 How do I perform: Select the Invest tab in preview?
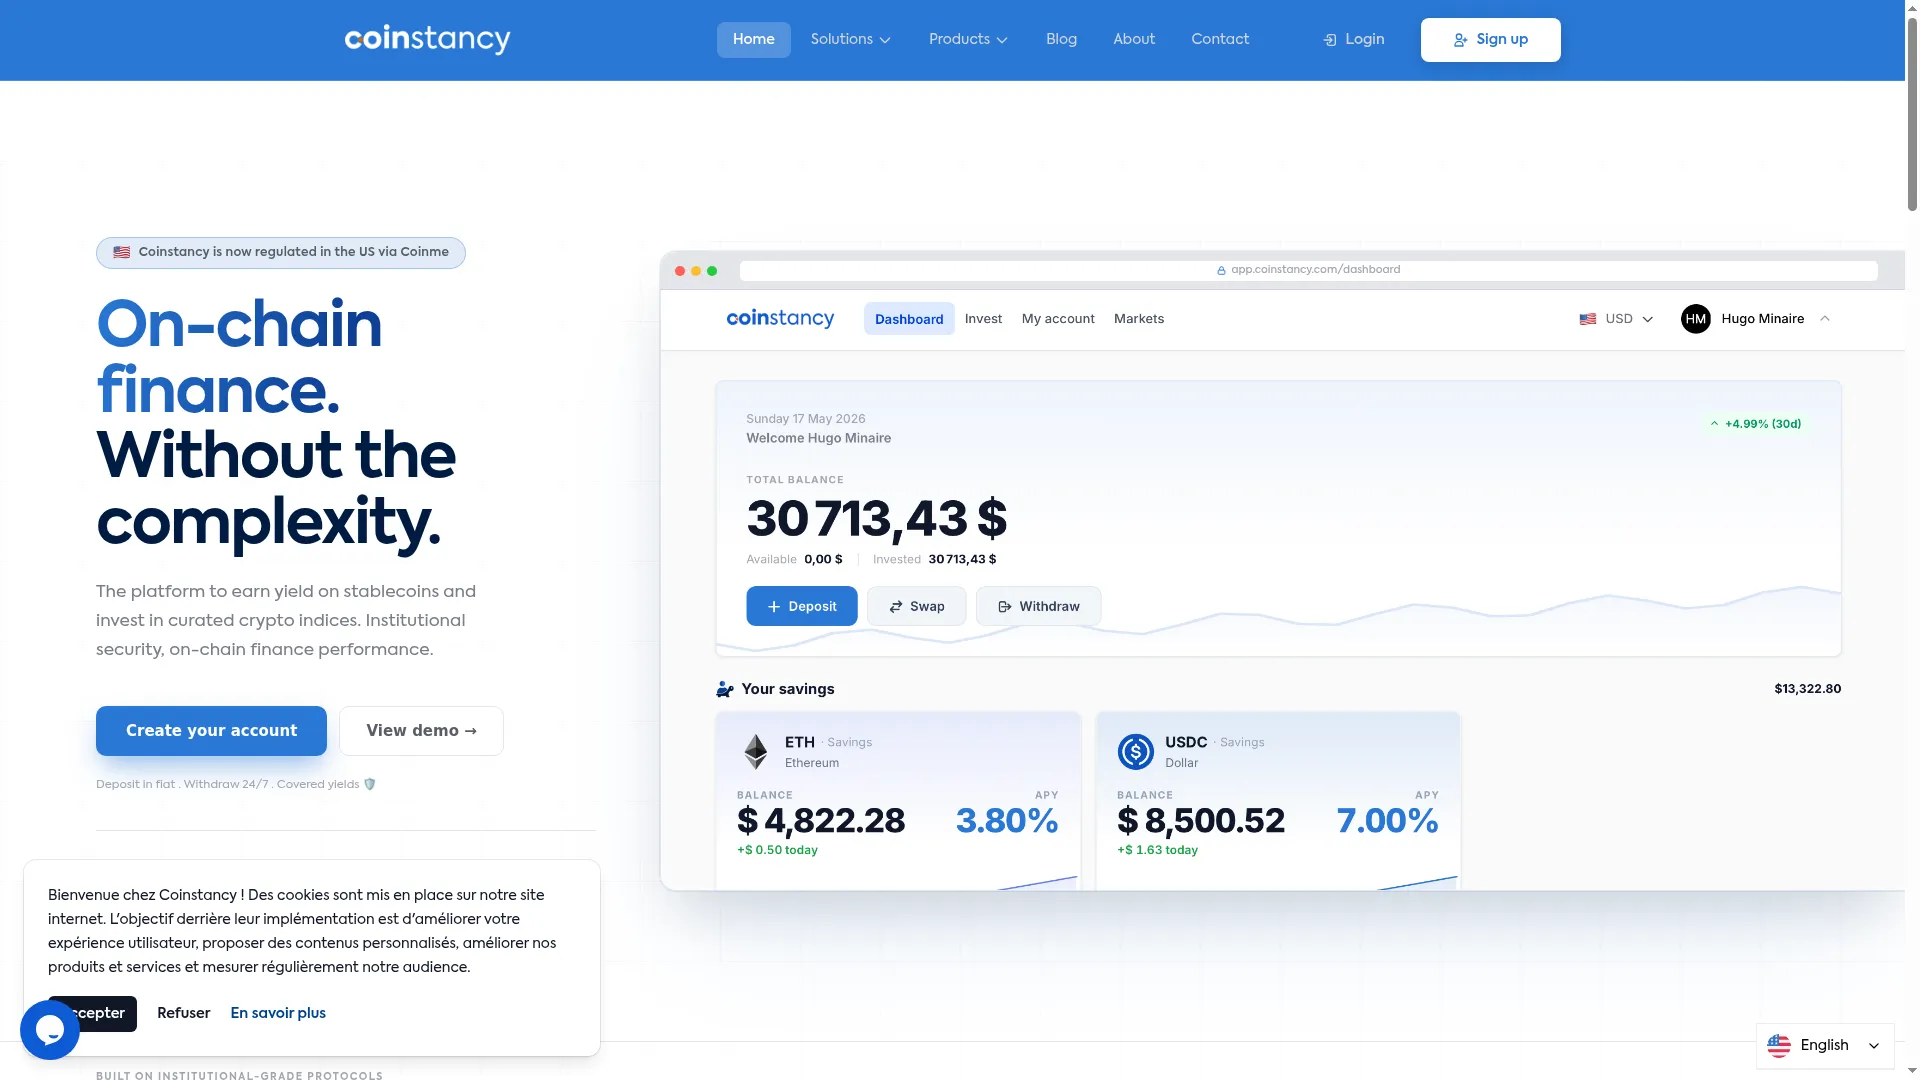pyautogui.click(x=983, y=319)
